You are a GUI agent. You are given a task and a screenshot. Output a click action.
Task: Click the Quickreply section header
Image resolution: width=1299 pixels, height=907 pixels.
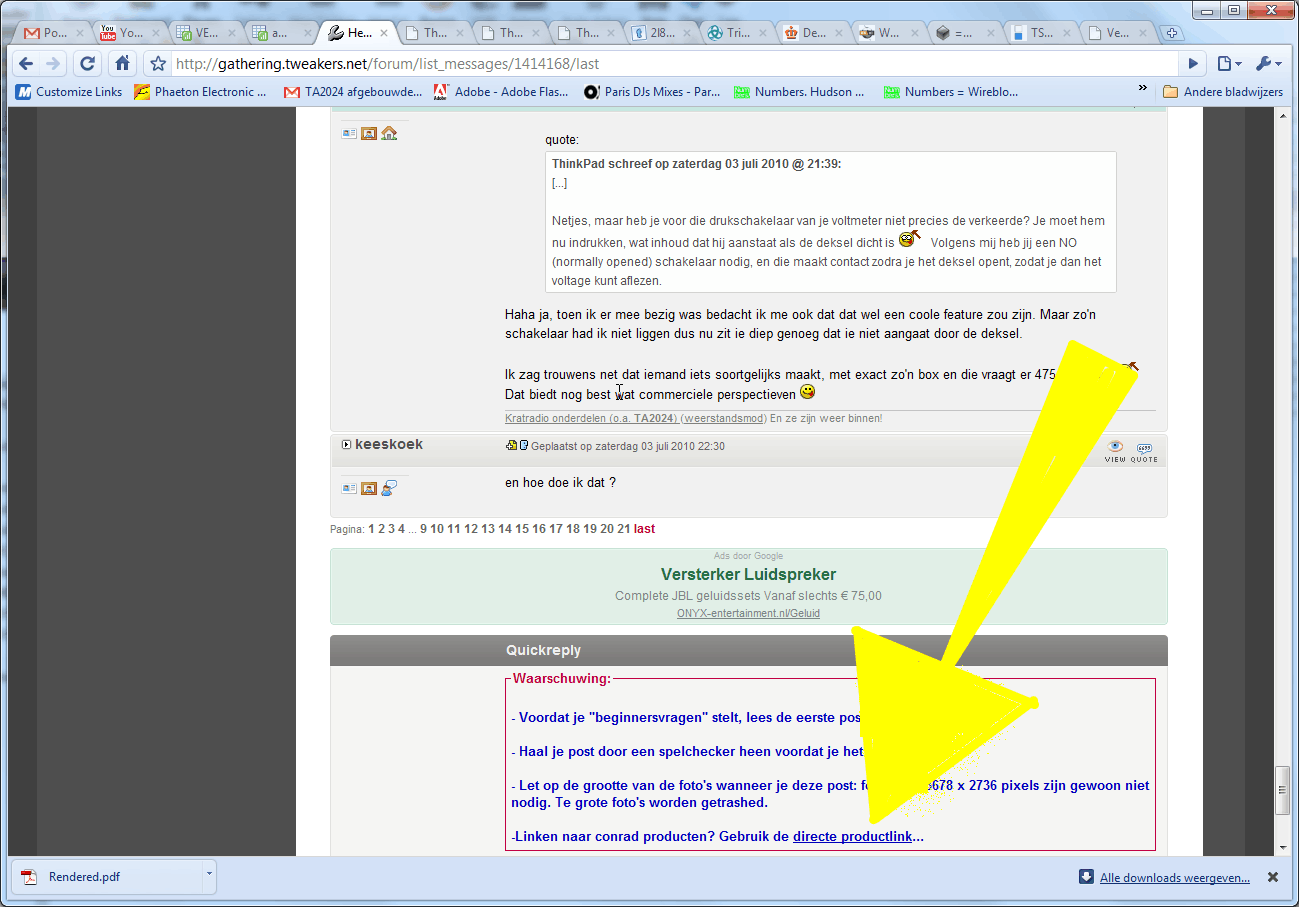[x=749, y=650]
